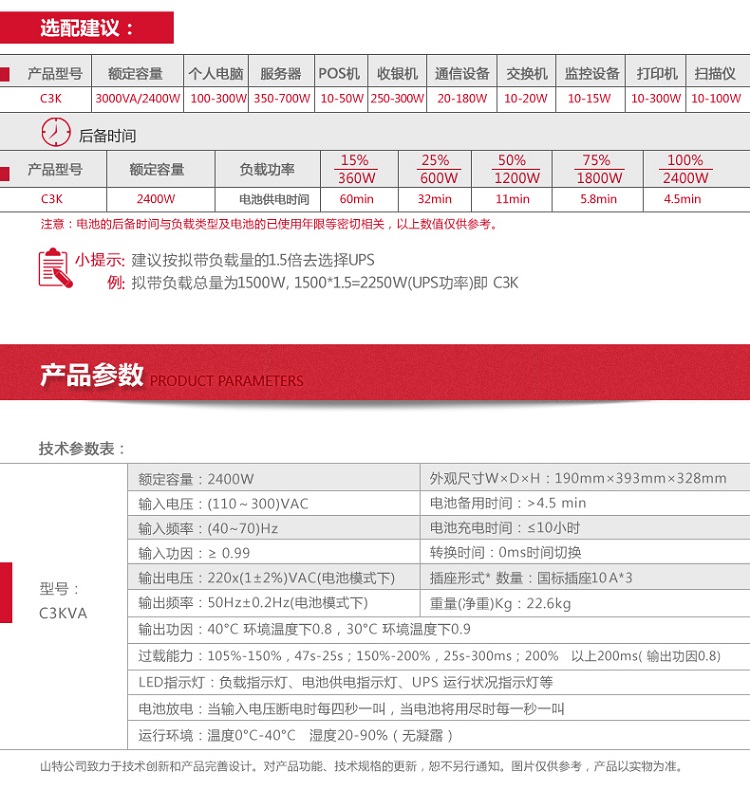Click the 75% 1800W load header
This screenshot has height=790, width=750.
pyautogui.click(x=598, y=169)
